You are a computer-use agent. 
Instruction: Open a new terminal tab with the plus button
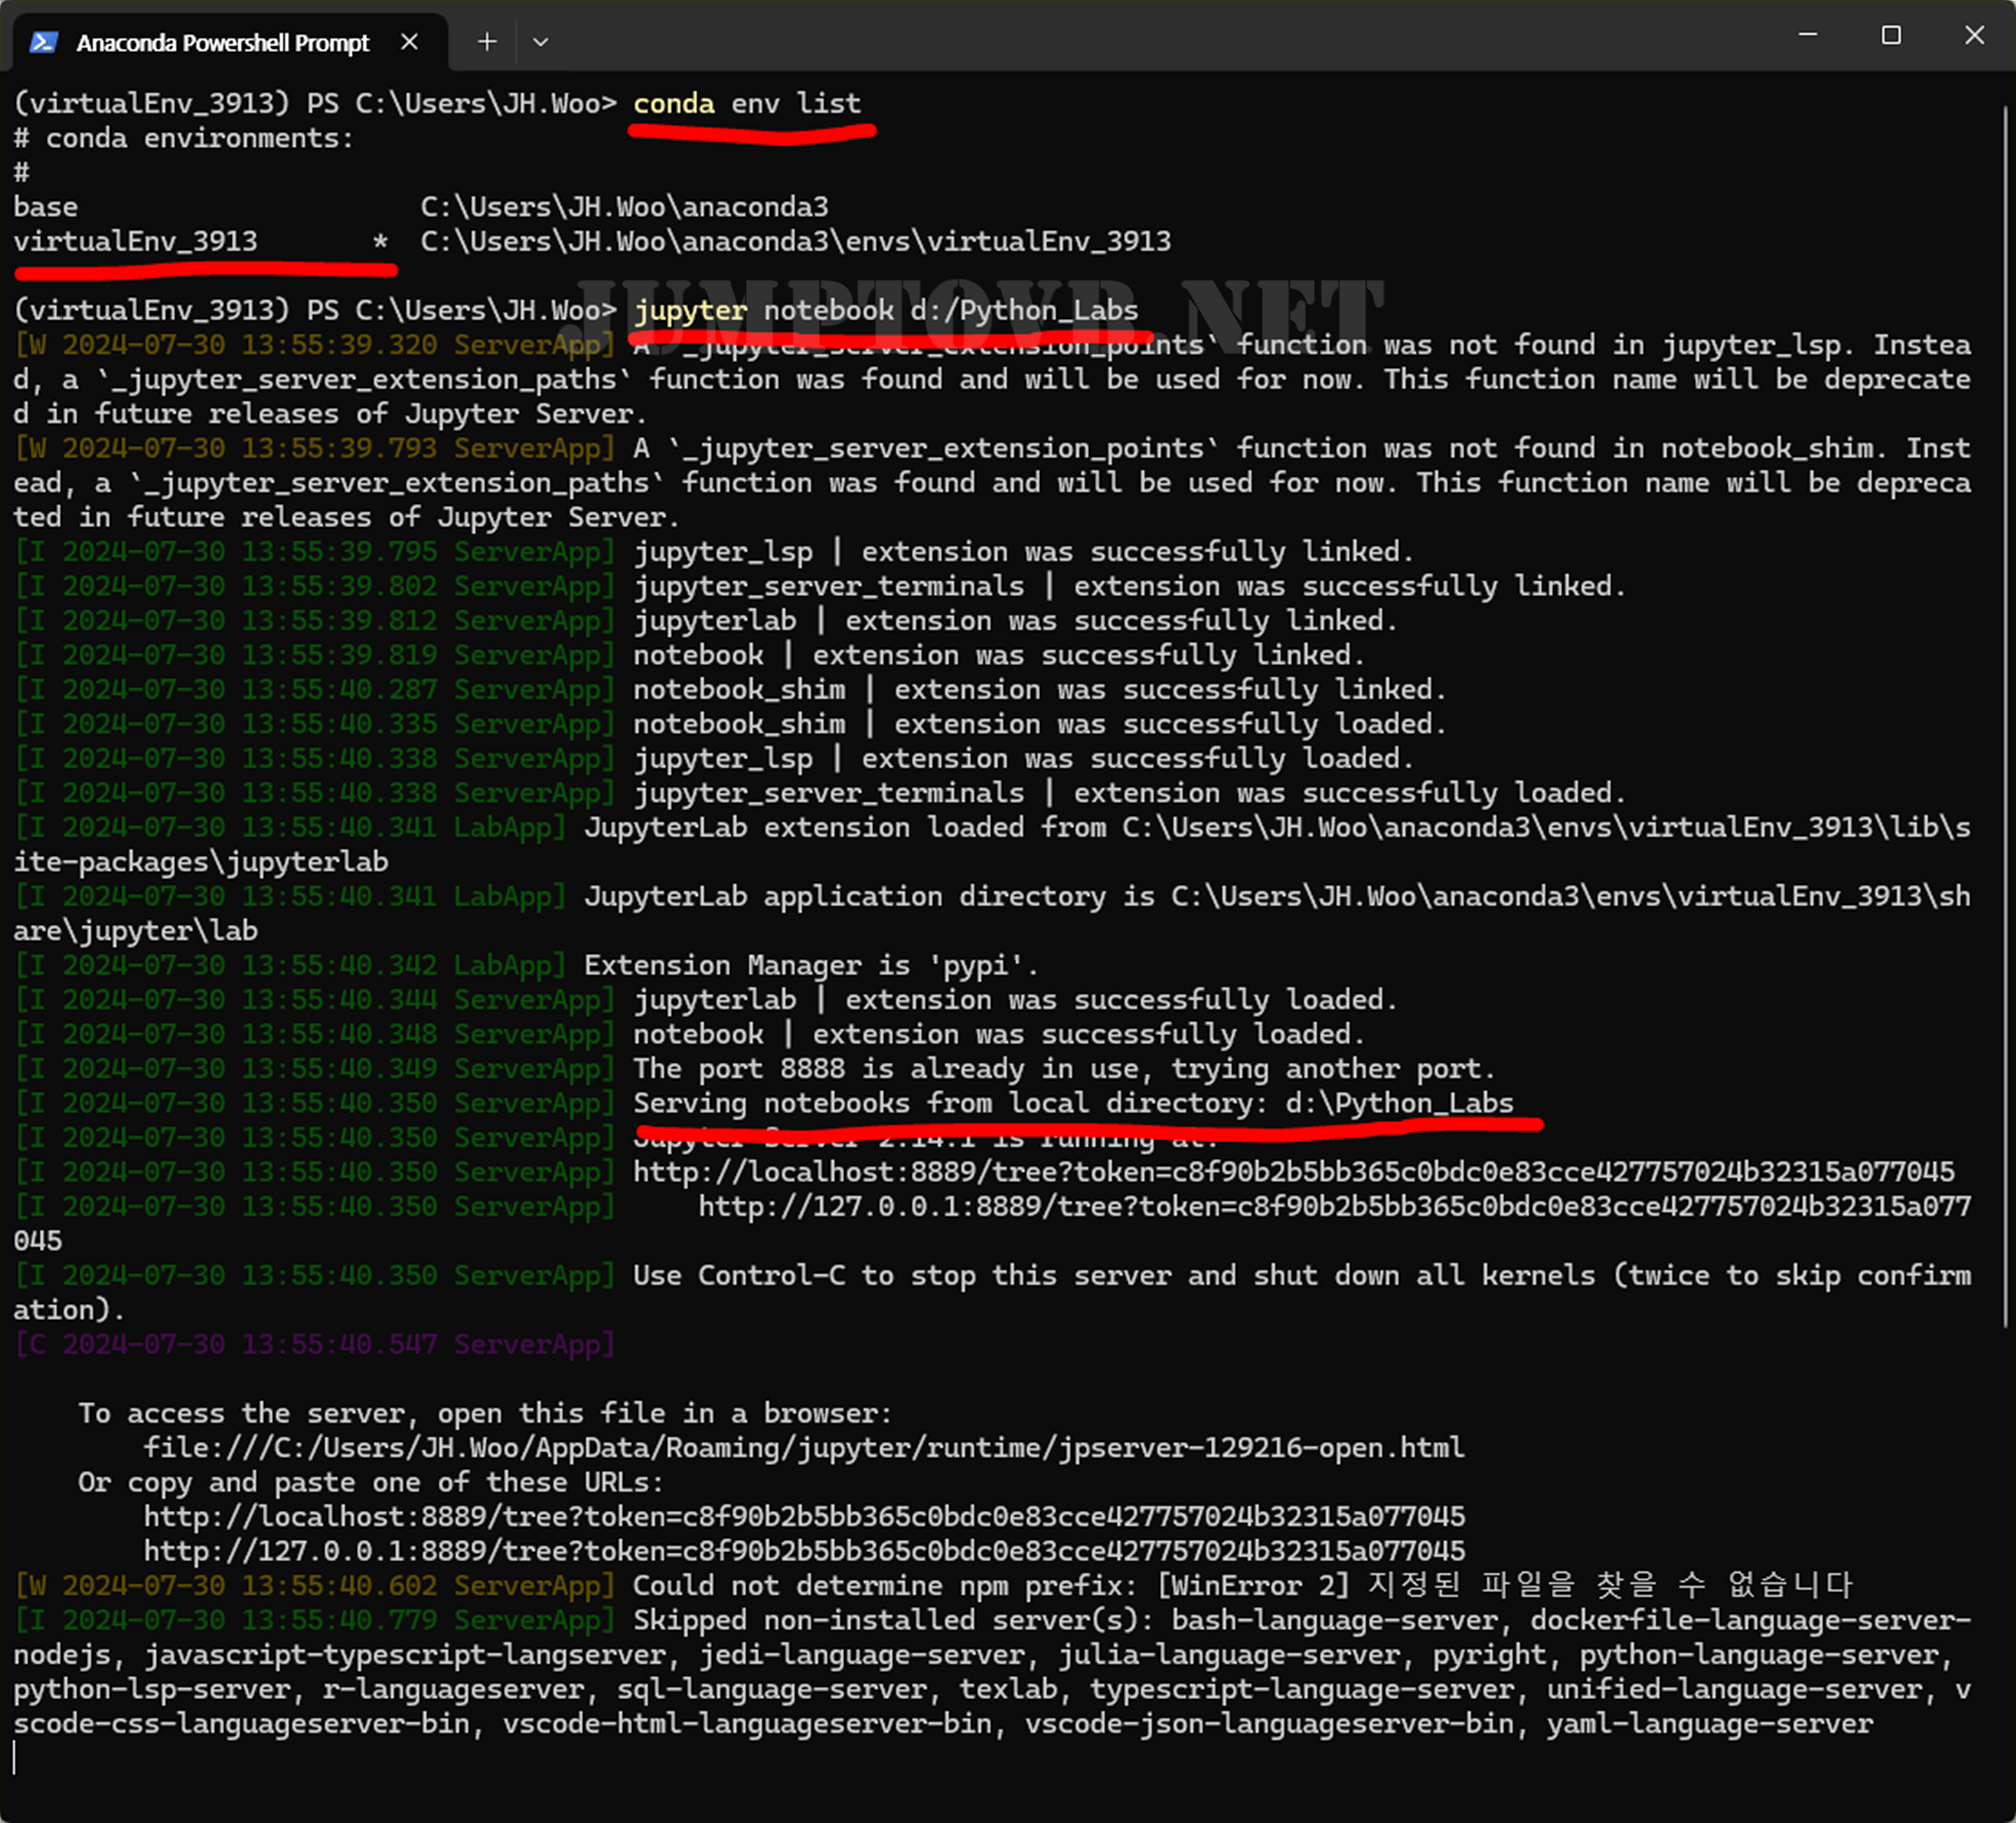487,42
